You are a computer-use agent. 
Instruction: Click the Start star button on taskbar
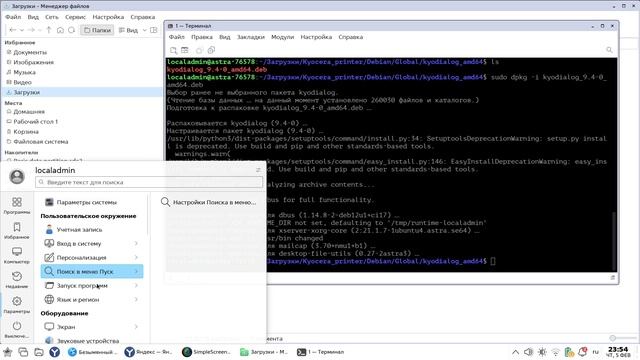point(7,352)
